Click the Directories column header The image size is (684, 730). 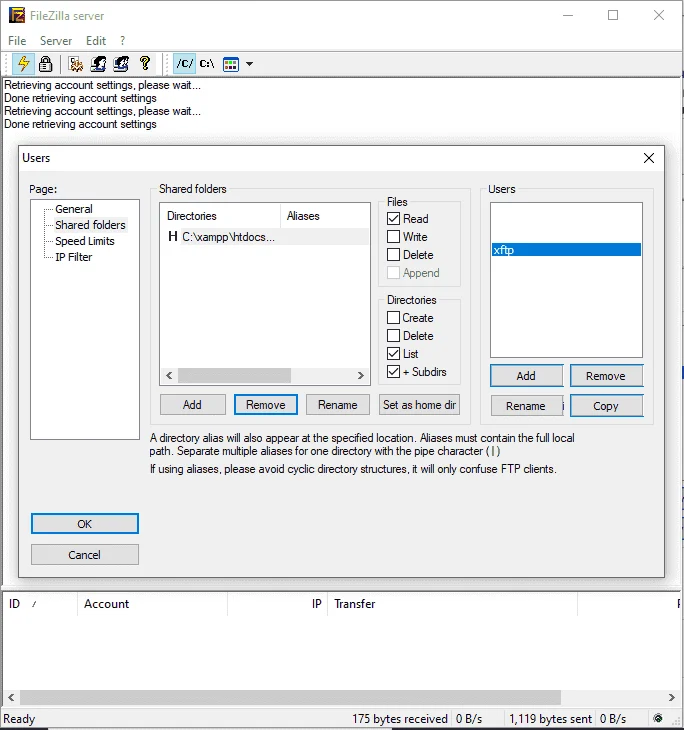tap(221, 216)
